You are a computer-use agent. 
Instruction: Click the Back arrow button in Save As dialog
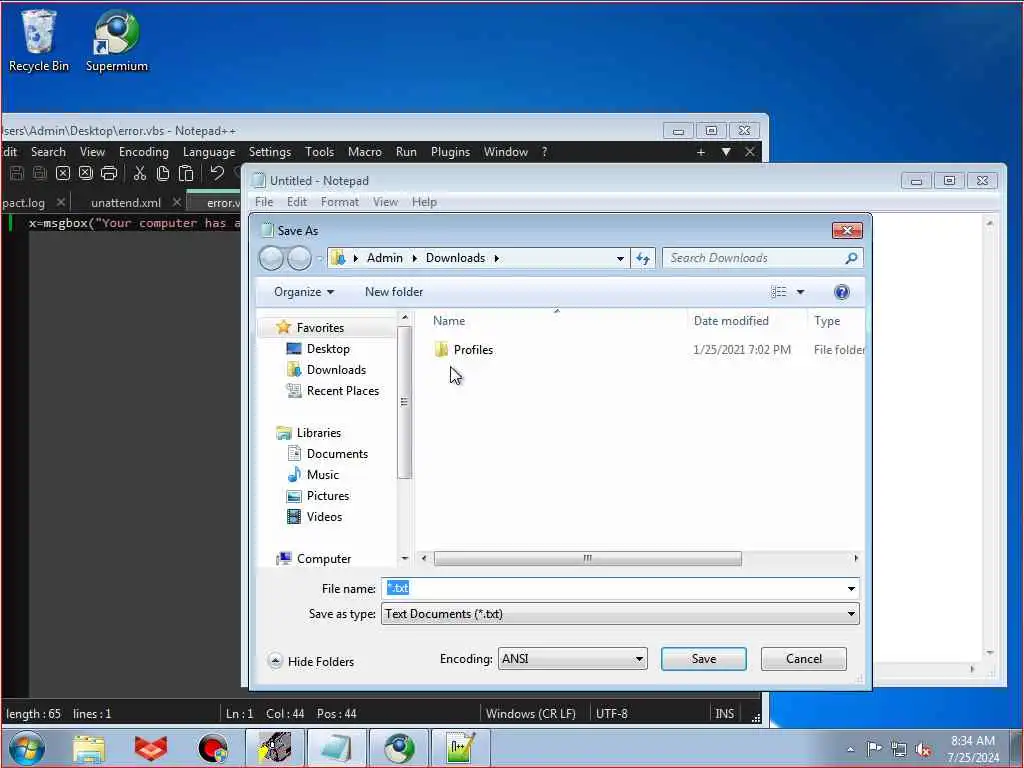coord(271,259)
